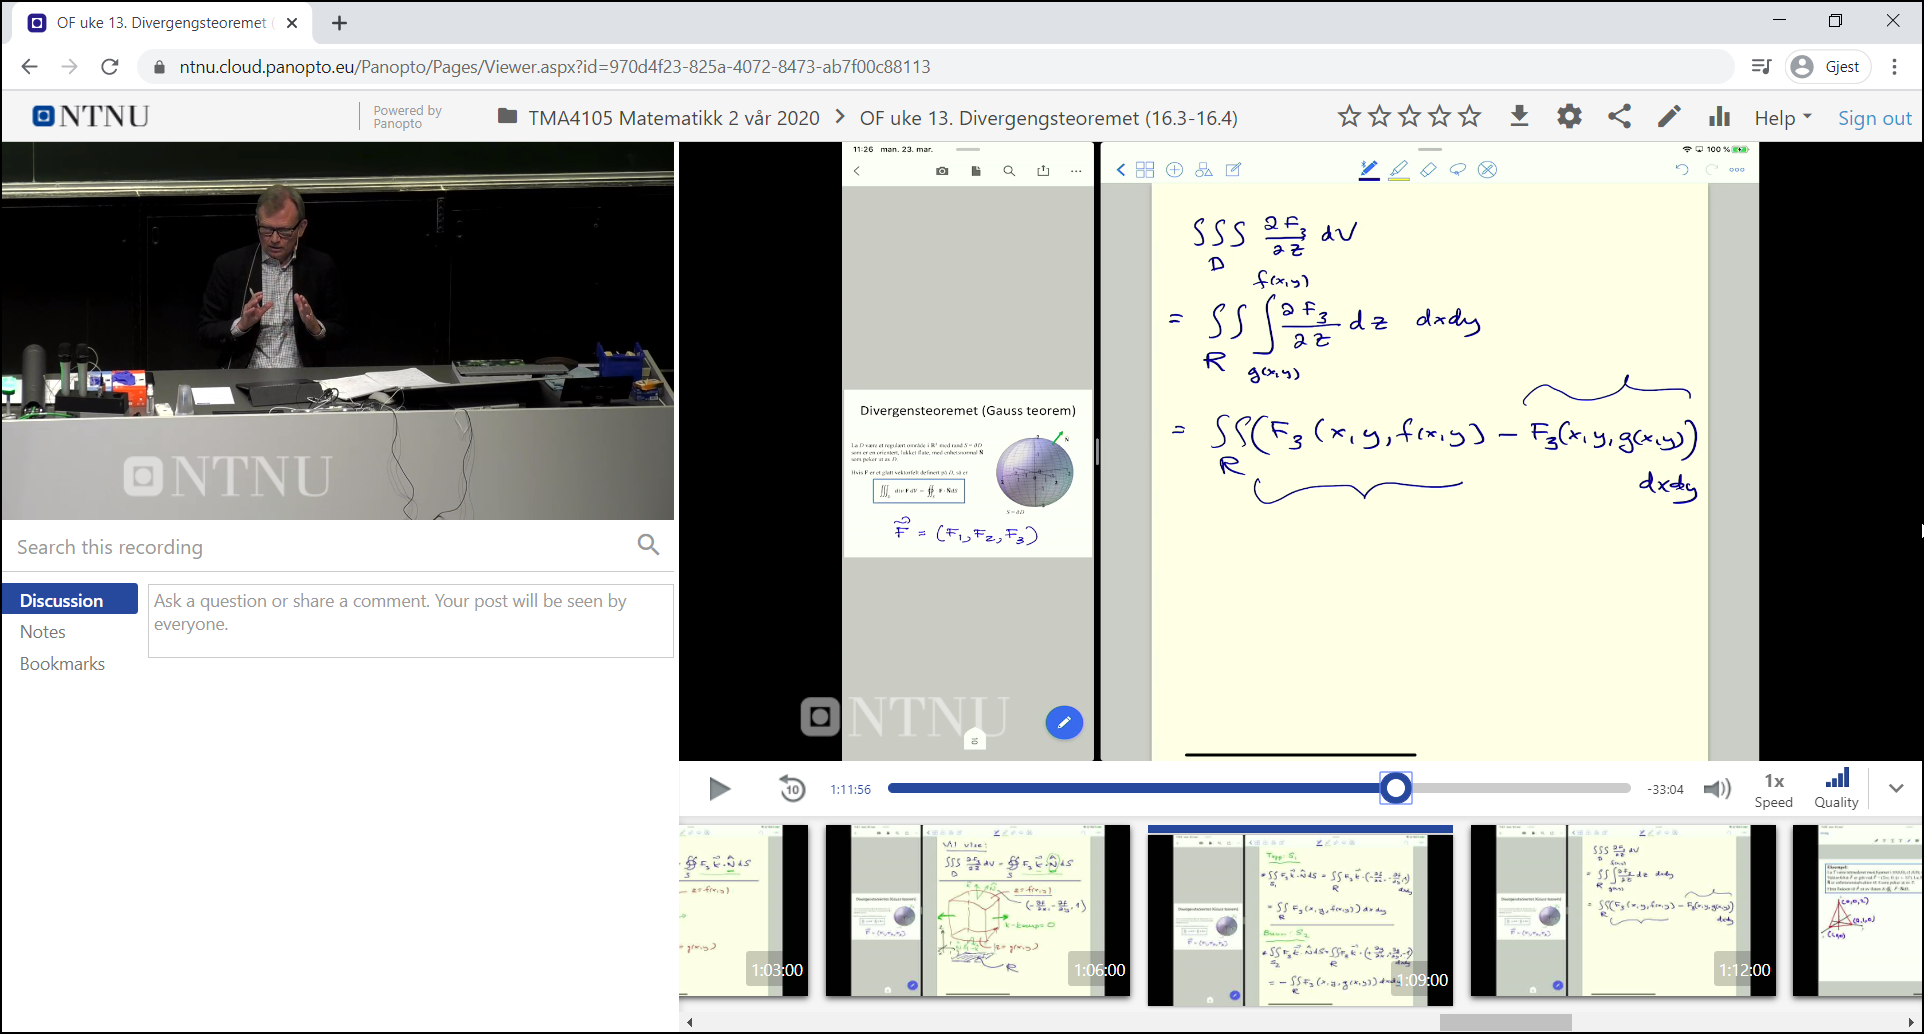Rate the recording five stars

tap(1469, 117)
